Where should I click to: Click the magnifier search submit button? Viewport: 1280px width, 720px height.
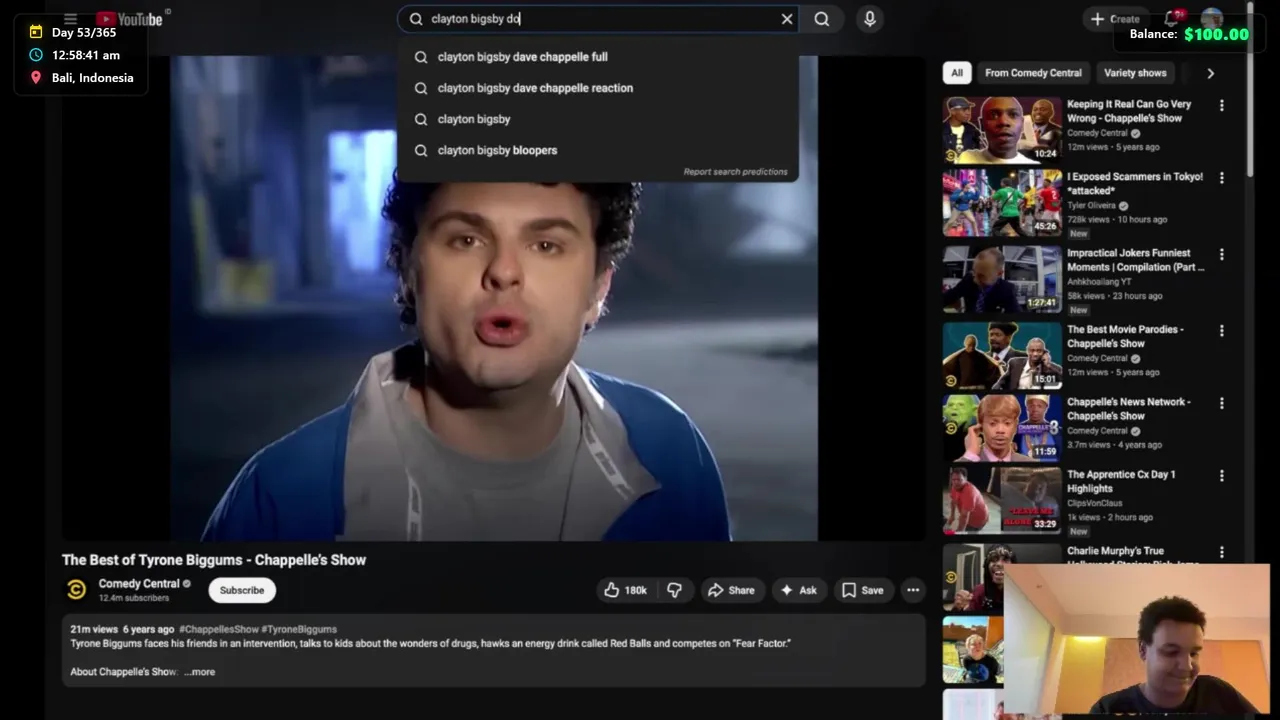pyautogui.click(x=821, y=19)
